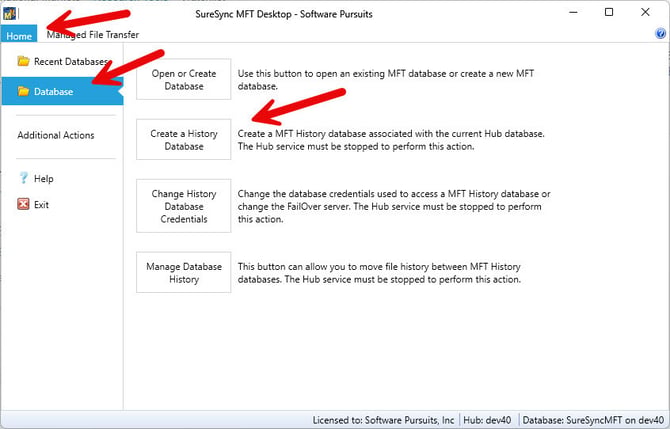Close the SureSync MFT Desktop window
This screenshot has height=429, width=670.
point(645,12)
